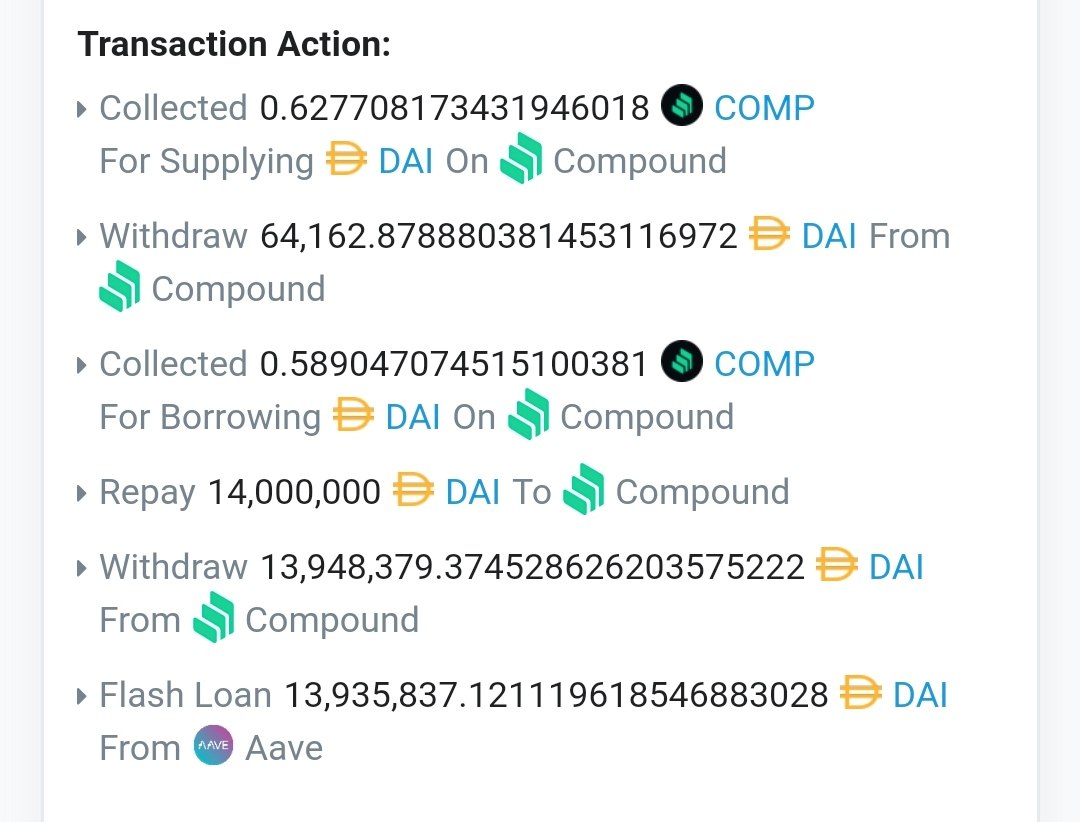Expand the Withdraw 13,948,379 DAI arrow
Viewport: 1080px width, 822px height.
click(x=81, y=568)
